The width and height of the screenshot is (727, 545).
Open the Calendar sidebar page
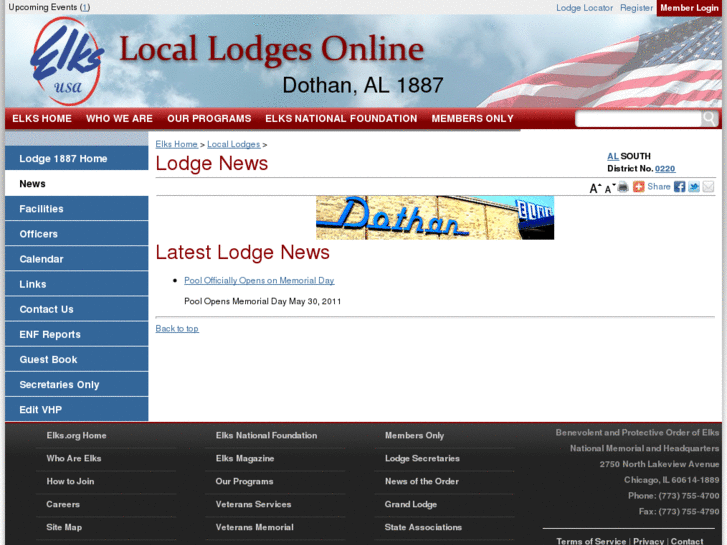(77, 259)
